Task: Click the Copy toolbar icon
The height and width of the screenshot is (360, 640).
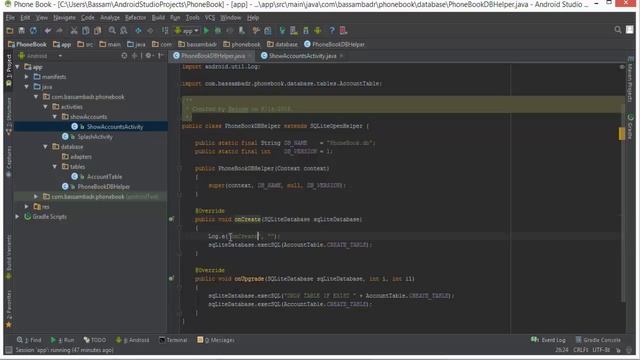Action: 85,31
